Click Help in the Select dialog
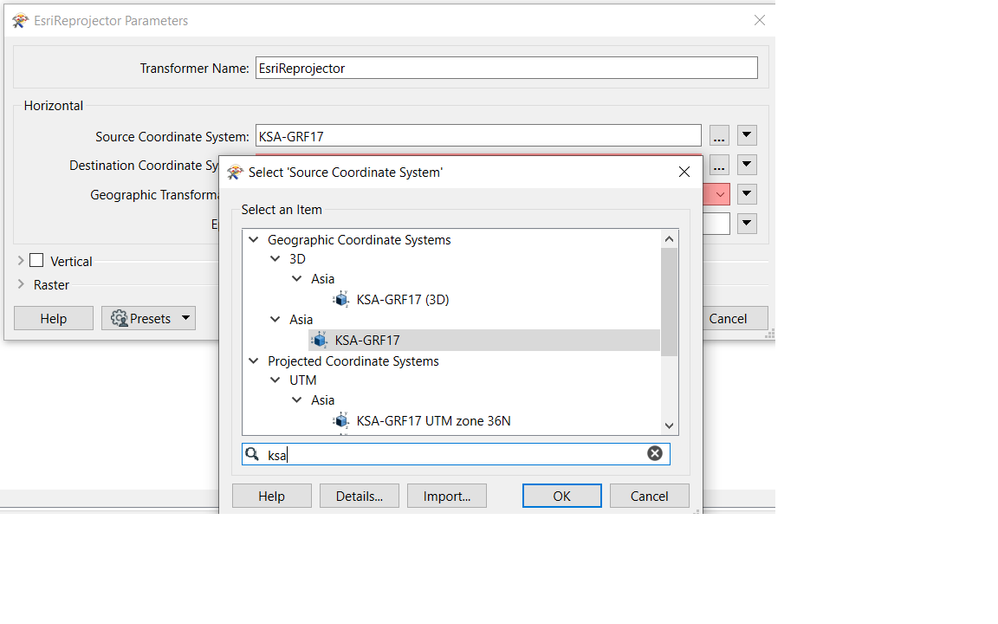 (x=272, y=495)
